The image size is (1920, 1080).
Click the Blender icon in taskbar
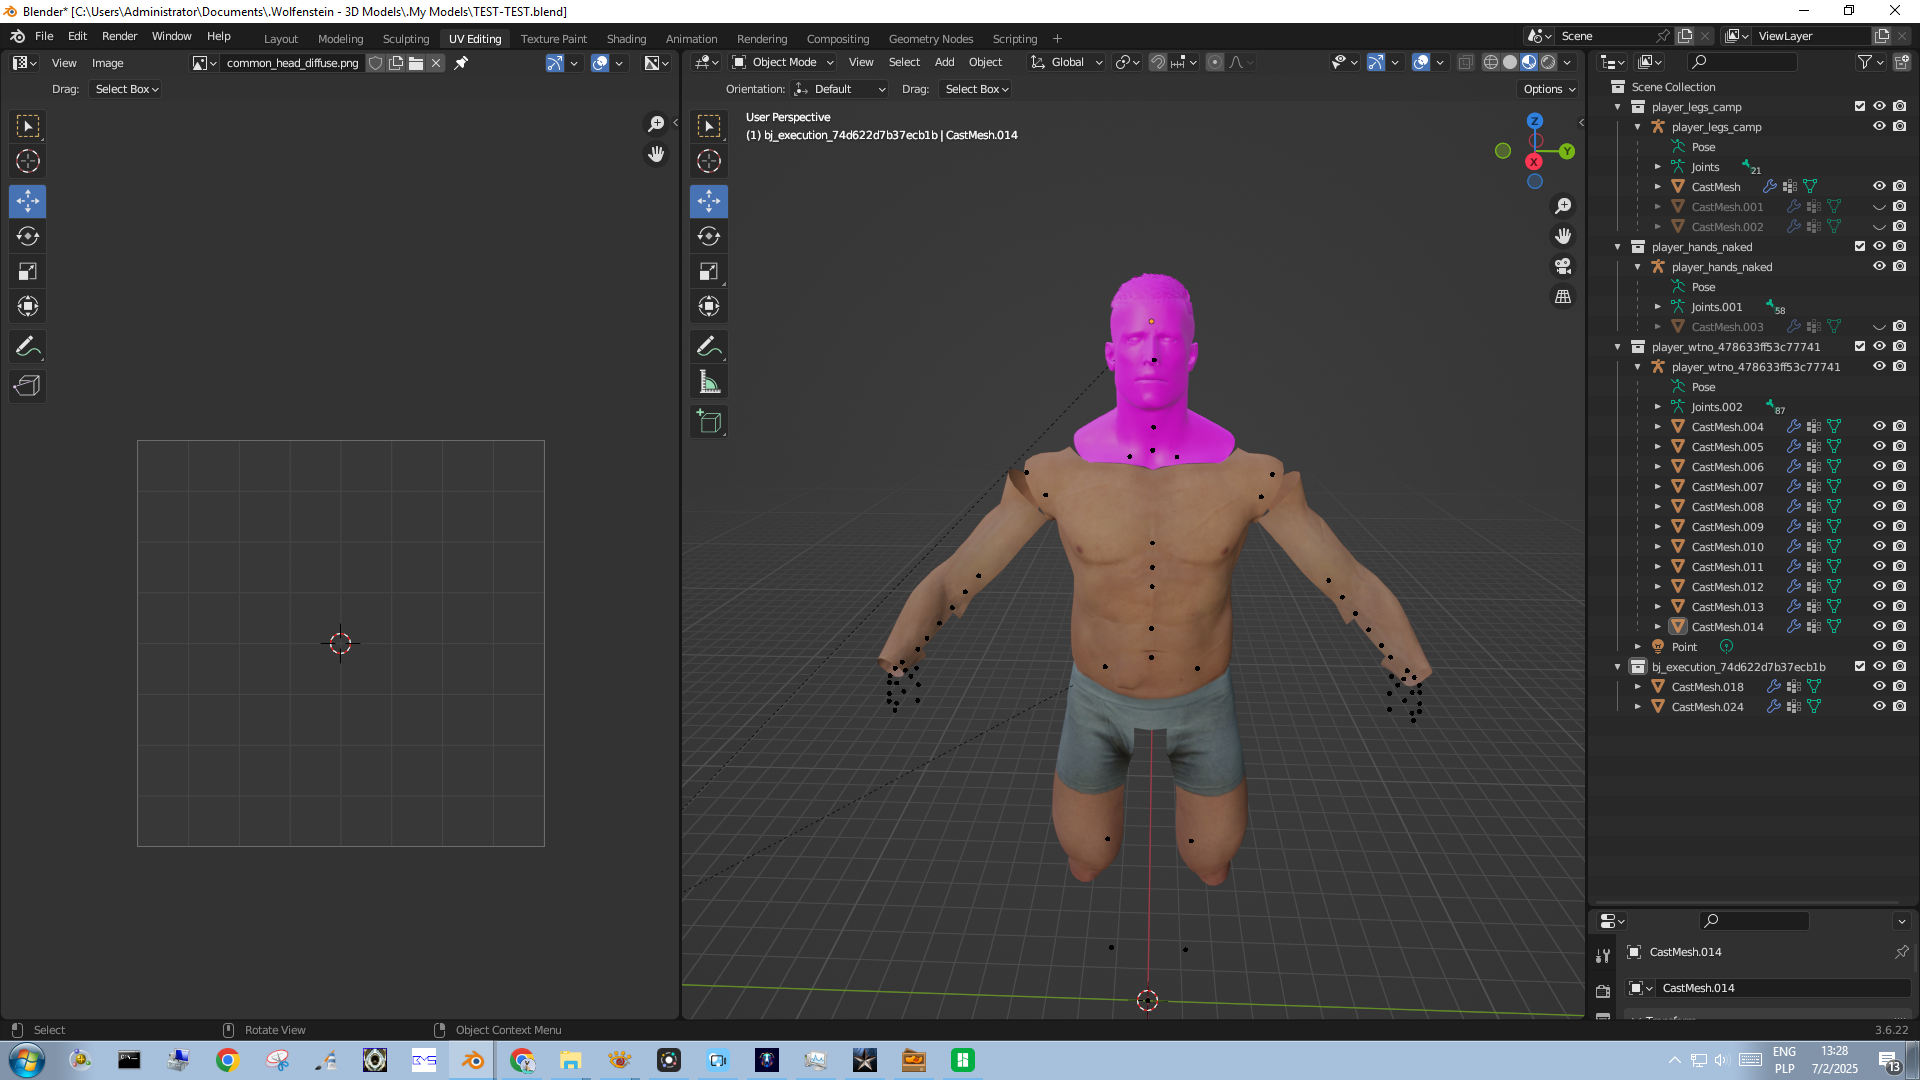tap(472, 1060)
